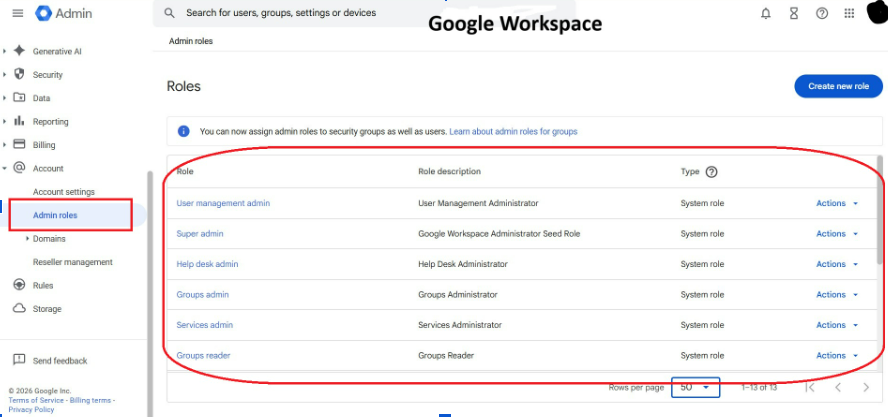888x417 pixels.
Task: Click the Role column header
Action: tap(185, 171)
